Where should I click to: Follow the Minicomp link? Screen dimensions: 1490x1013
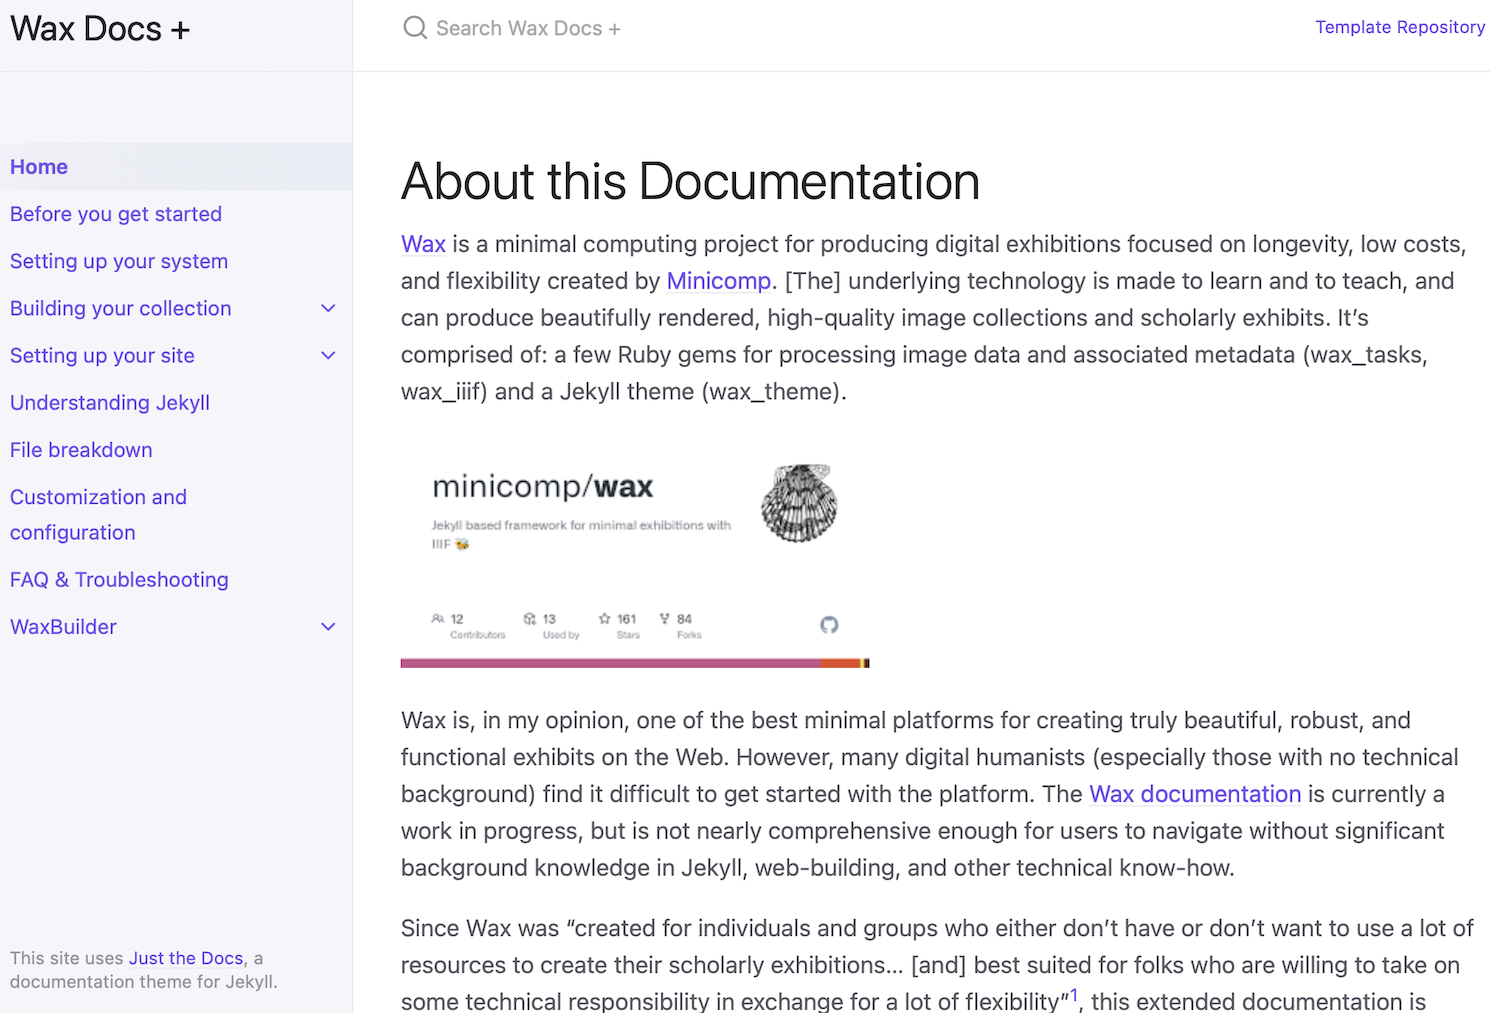pyautogui.click(x=719, y=281)
